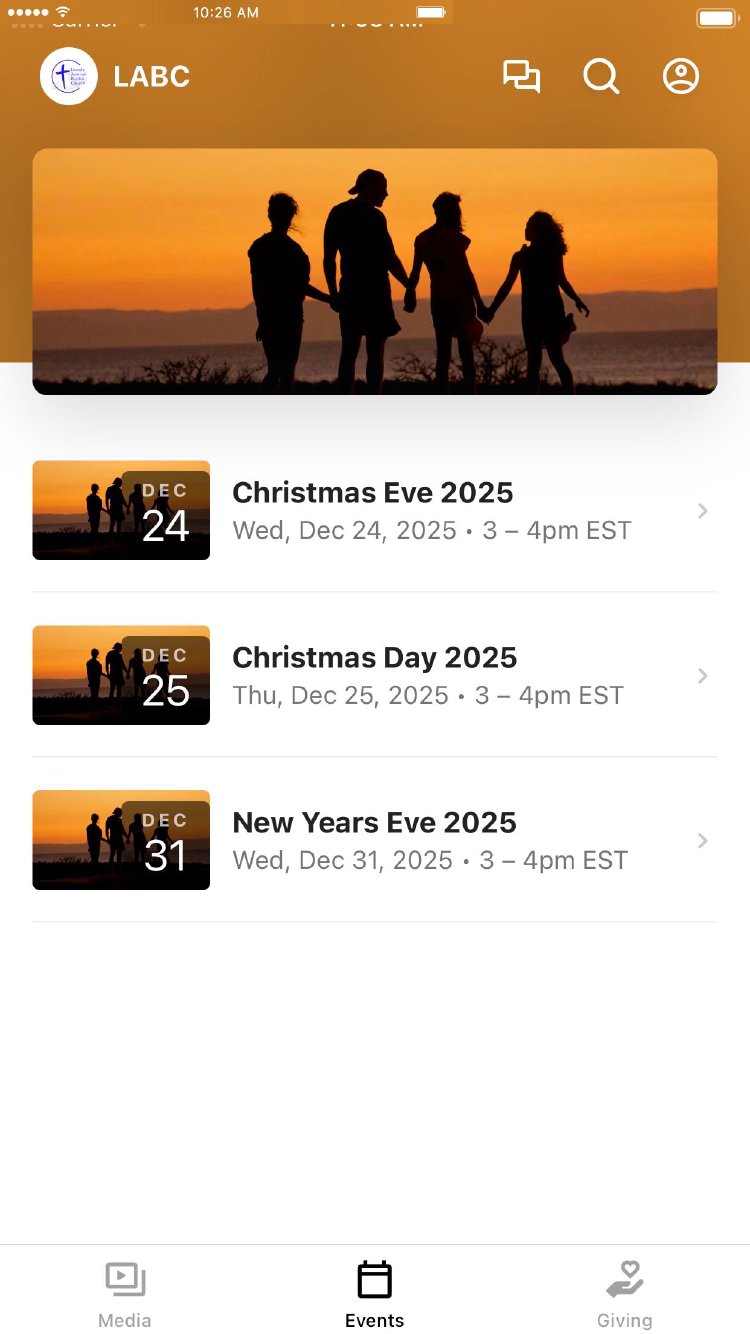Tap the Events calendar icon
Viewport: 750px width, 1334px height.
375,1280
